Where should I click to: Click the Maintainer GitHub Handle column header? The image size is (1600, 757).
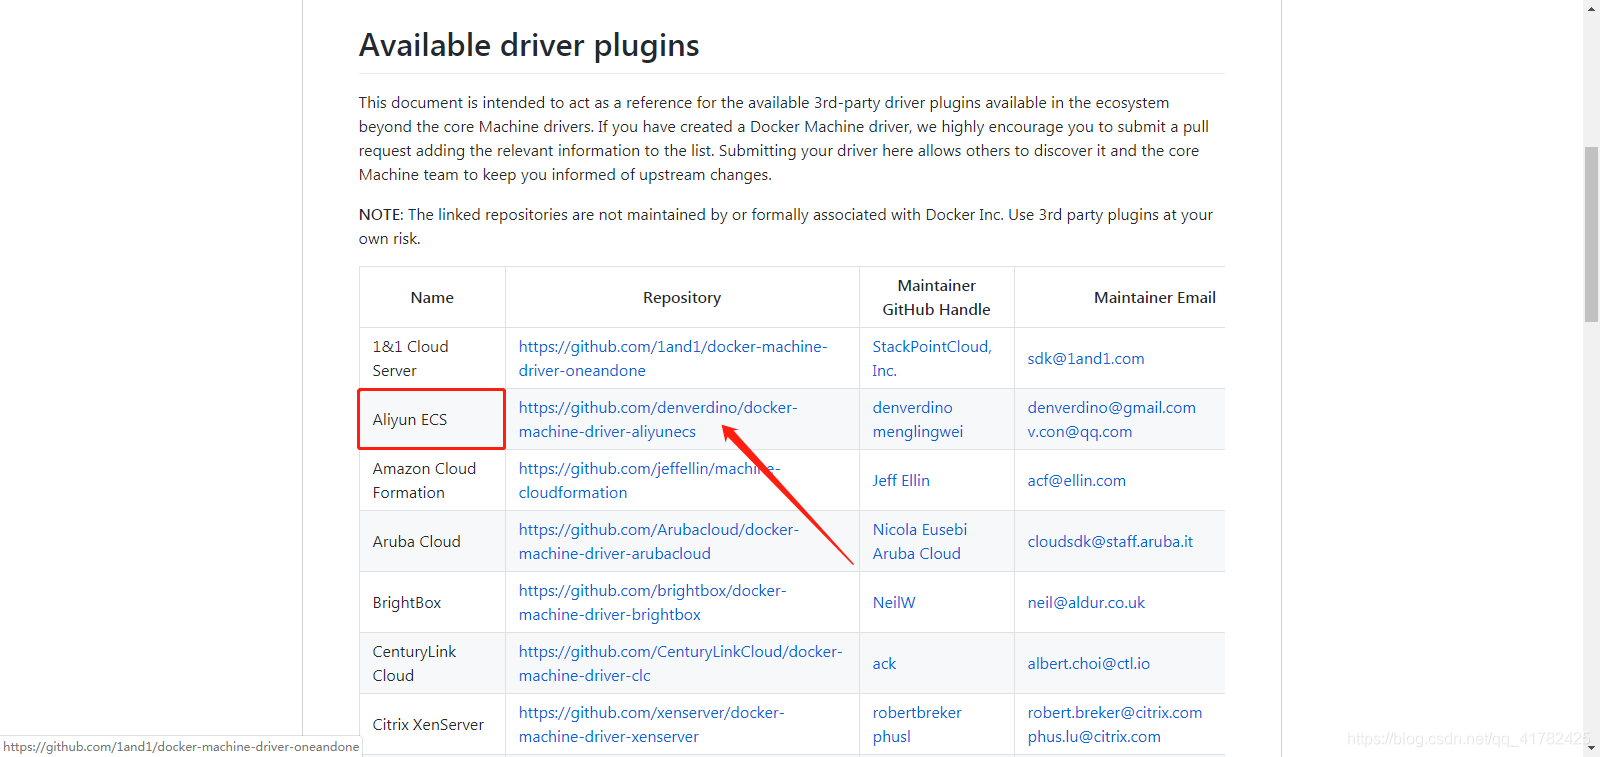tap(936, 297)
